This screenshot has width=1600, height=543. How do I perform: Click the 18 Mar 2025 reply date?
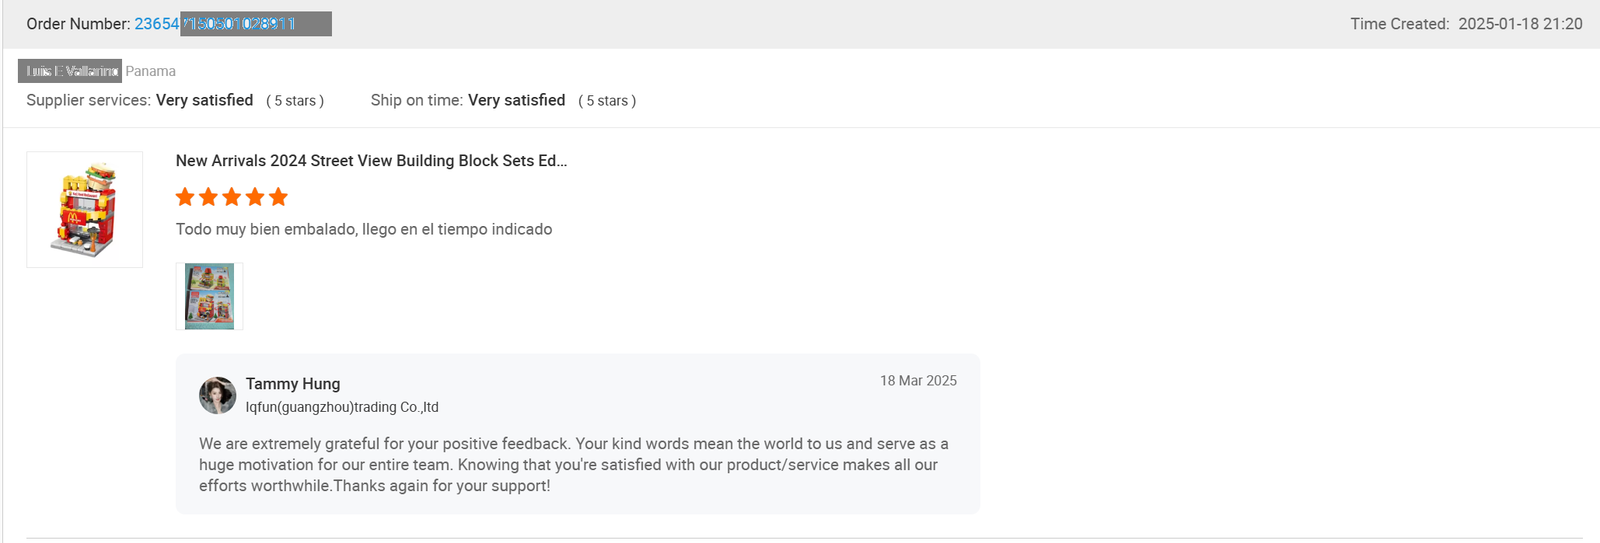tap(918, 381)
